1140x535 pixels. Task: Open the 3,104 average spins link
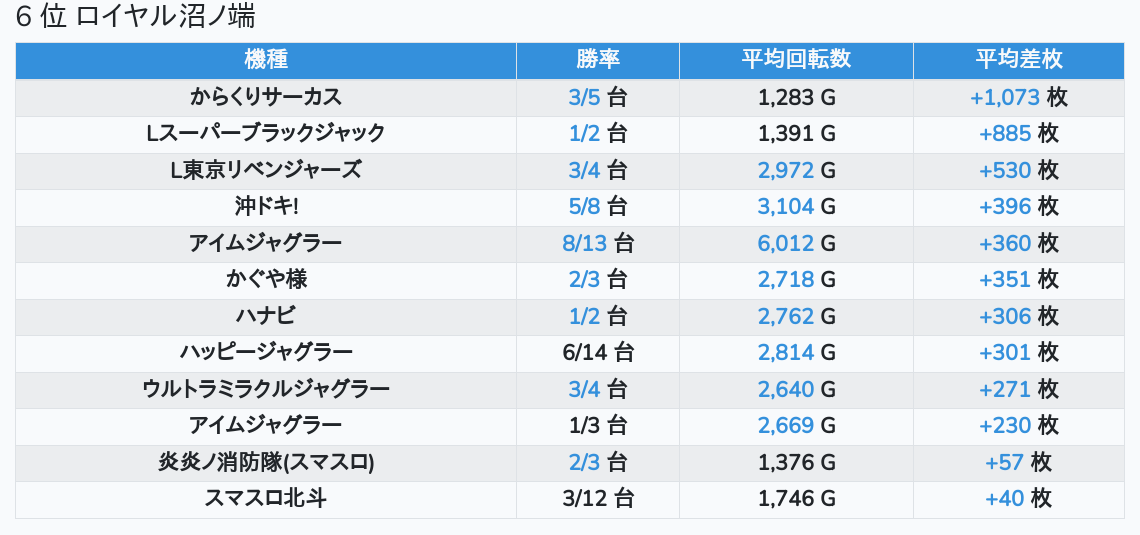pyautogui.click(x=786, y=206)
